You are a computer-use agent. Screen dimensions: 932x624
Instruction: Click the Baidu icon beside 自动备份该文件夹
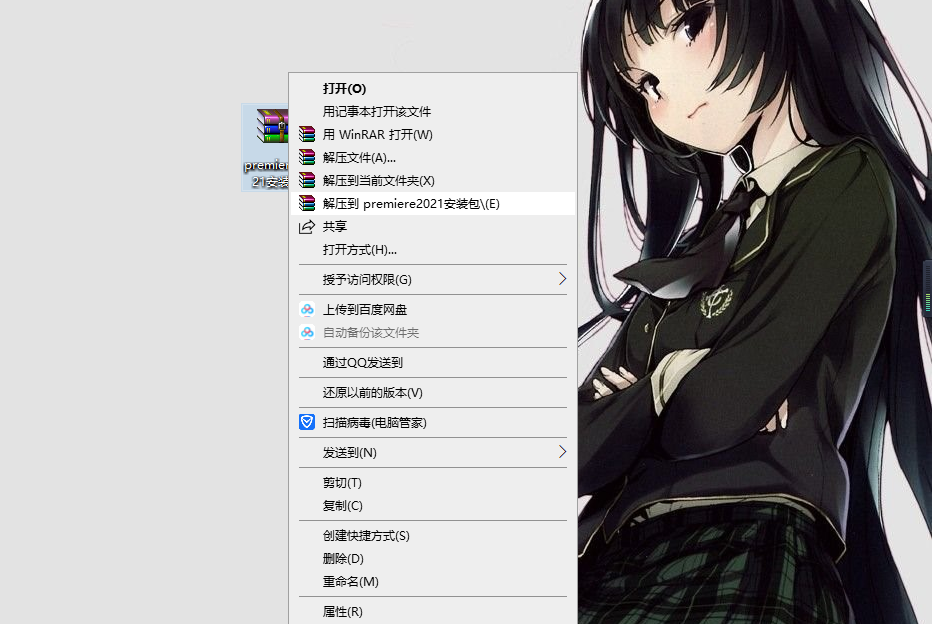tap(307, 333)
